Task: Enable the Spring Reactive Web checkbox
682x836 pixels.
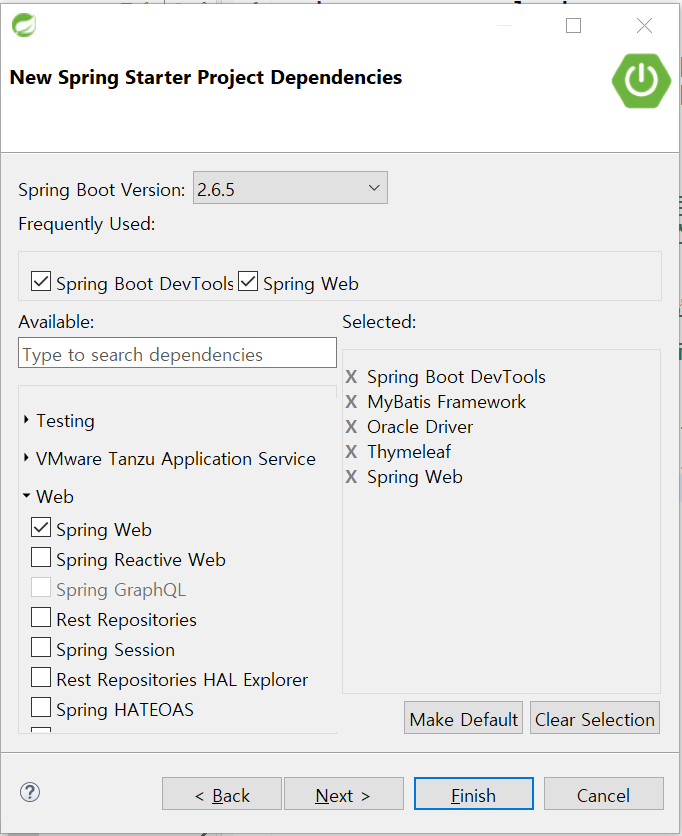Action: tap(41, 557)
